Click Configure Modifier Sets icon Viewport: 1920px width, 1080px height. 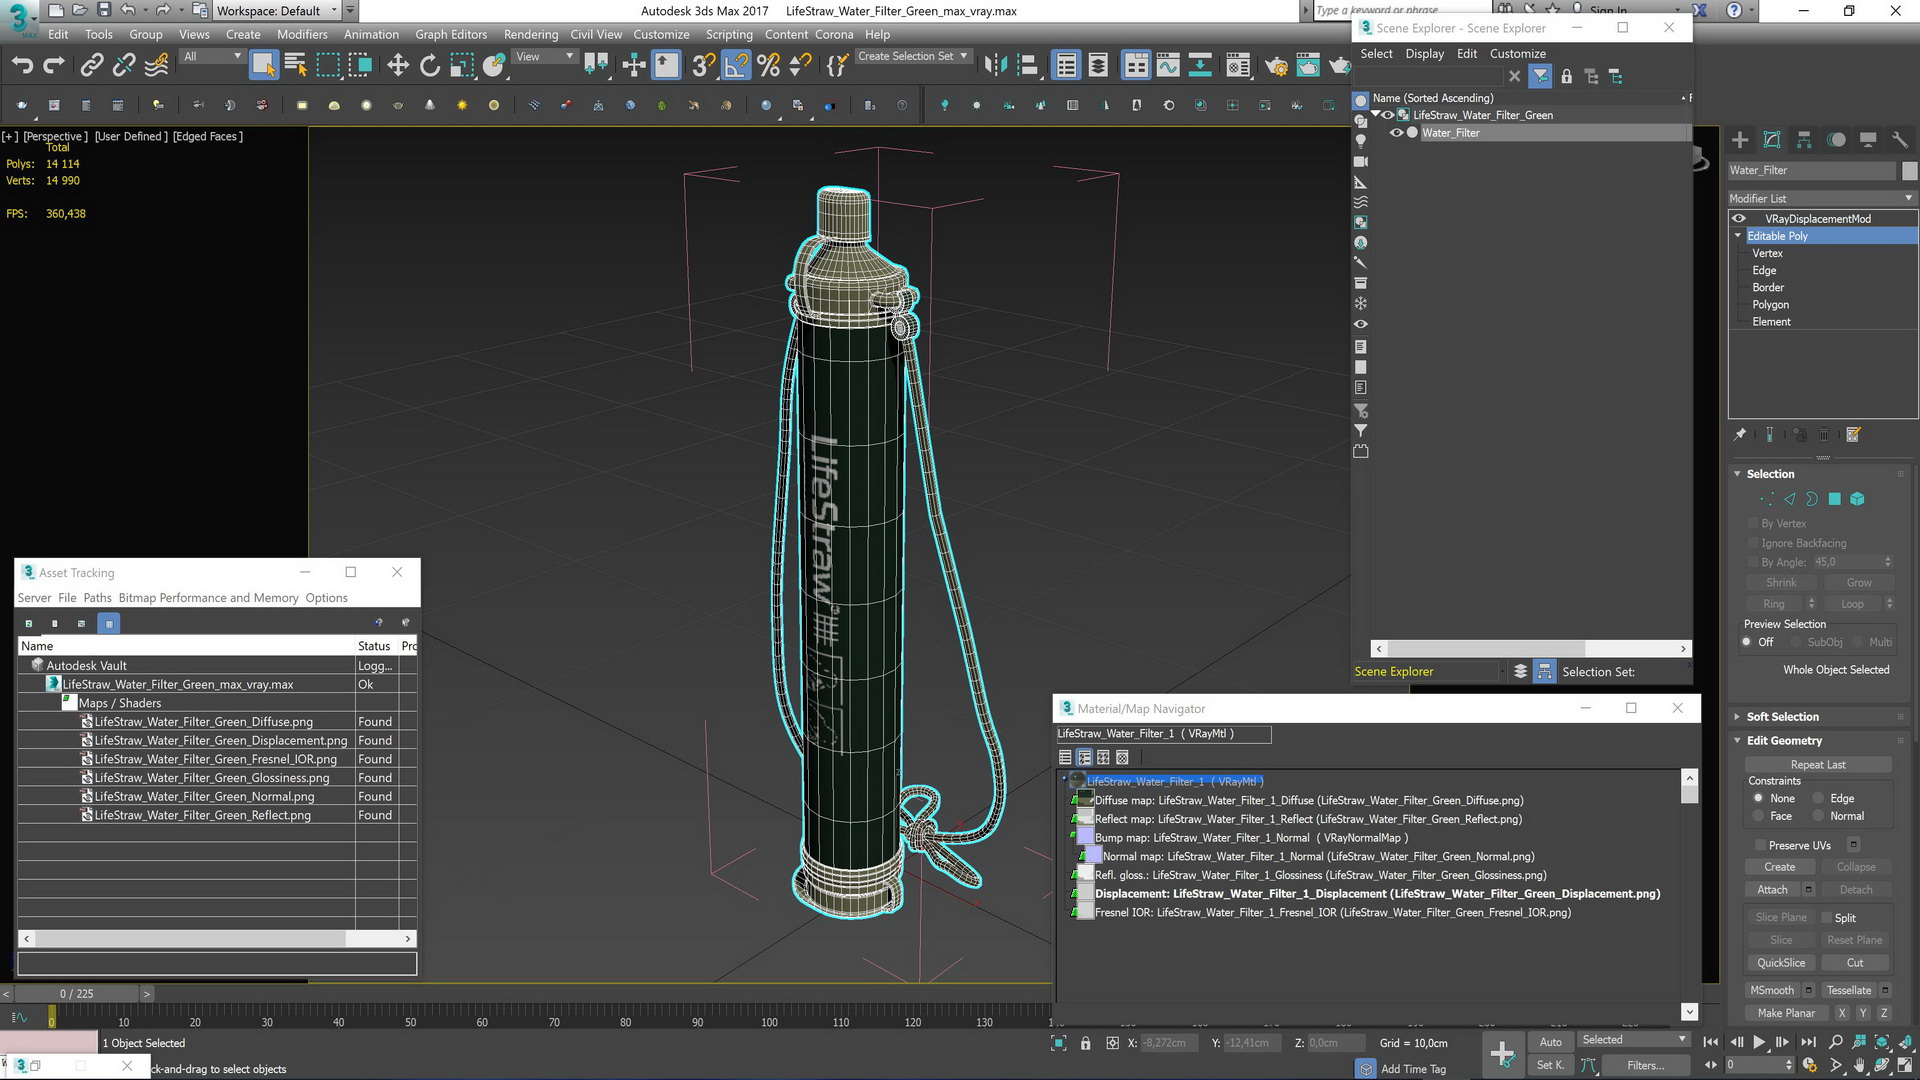pos(1853,435)
